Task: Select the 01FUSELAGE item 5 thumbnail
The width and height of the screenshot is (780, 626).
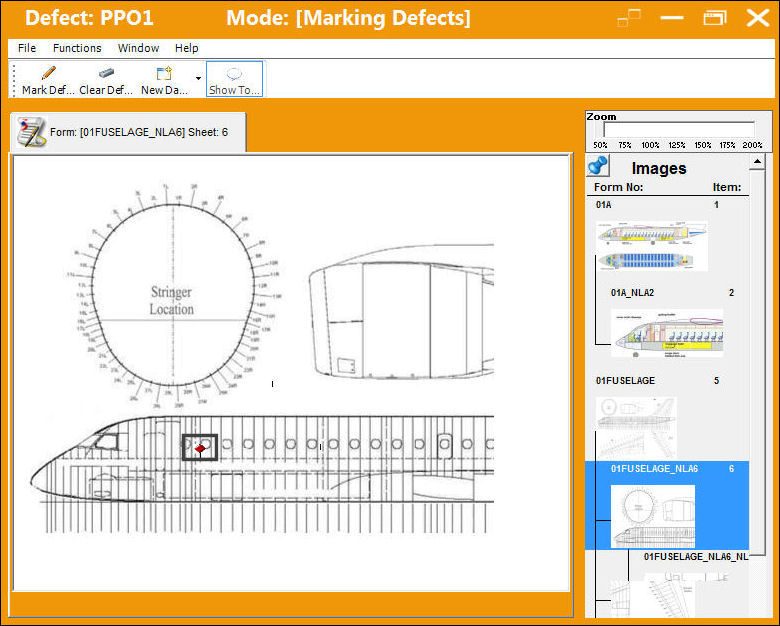Action: pos(636,428)
